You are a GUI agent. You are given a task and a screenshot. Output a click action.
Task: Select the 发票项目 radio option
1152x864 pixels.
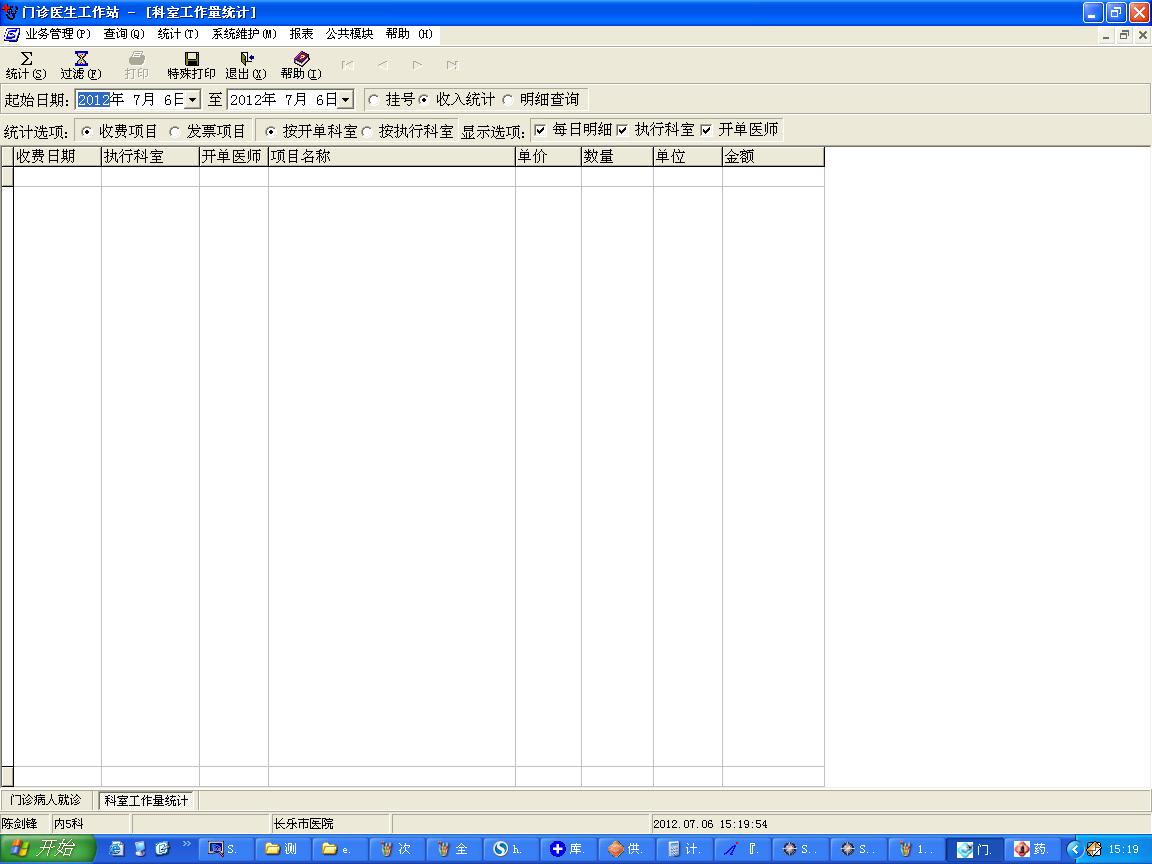pyautogui.click(x=174, y=132)
